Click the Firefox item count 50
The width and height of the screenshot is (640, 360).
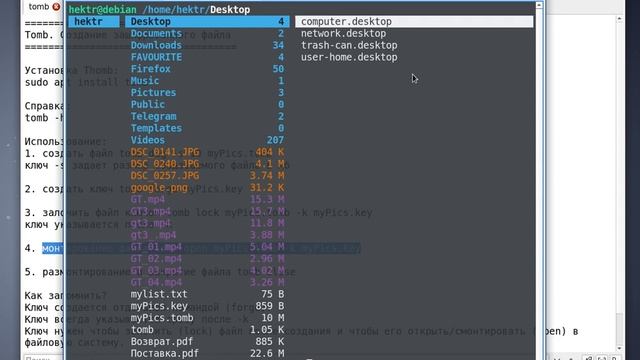coord(278,69)
